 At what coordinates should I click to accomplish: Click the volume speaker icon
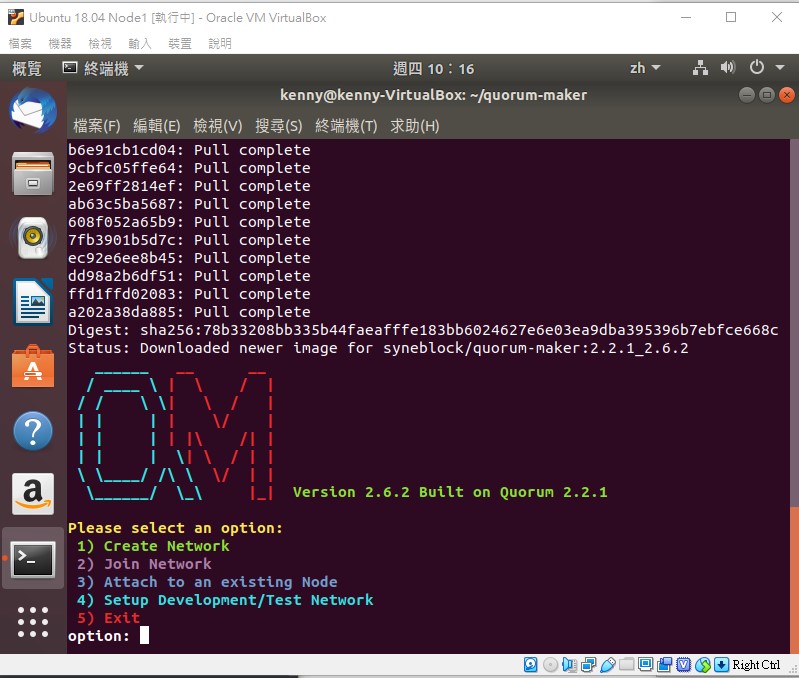(728, 68)
